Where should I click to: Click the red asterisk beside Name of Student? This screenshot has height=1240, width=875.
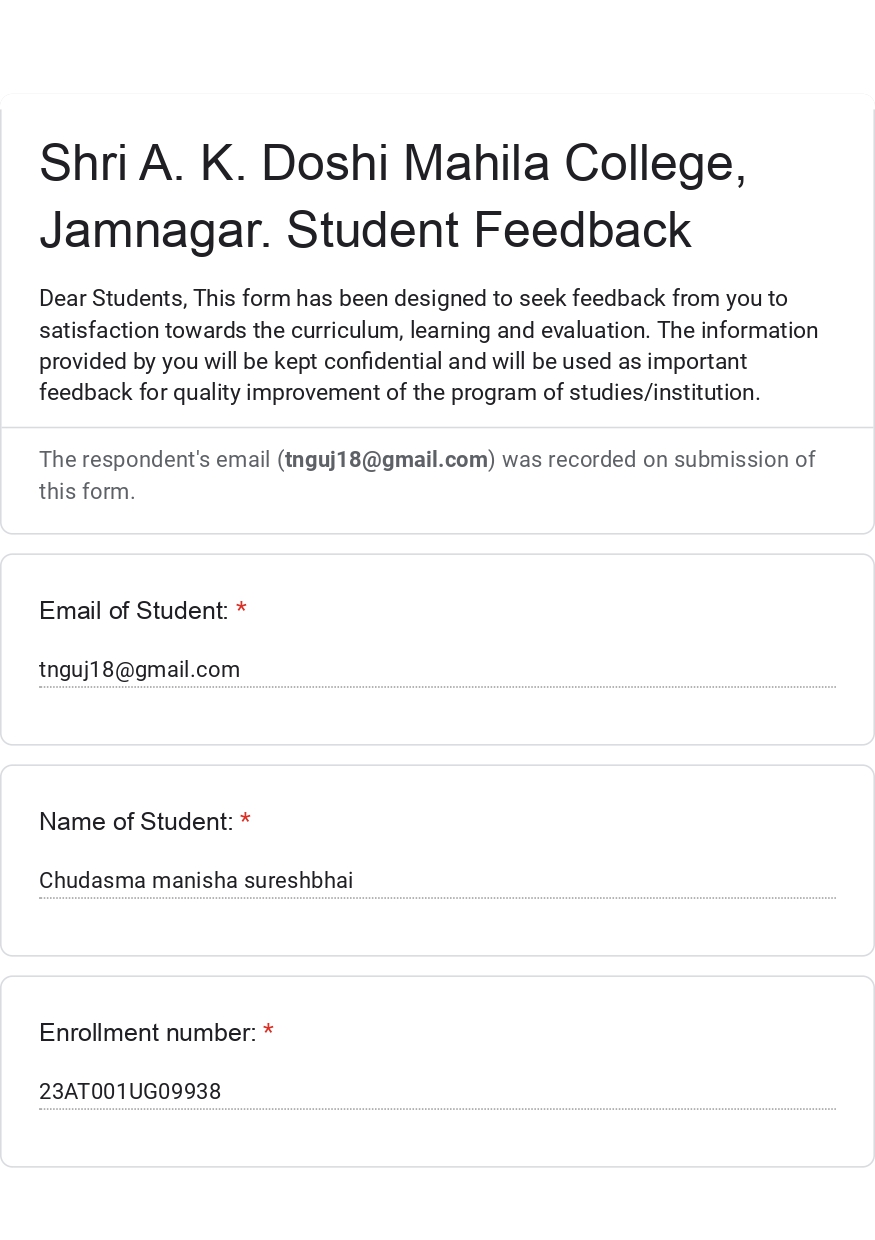[x=245, y=821]
